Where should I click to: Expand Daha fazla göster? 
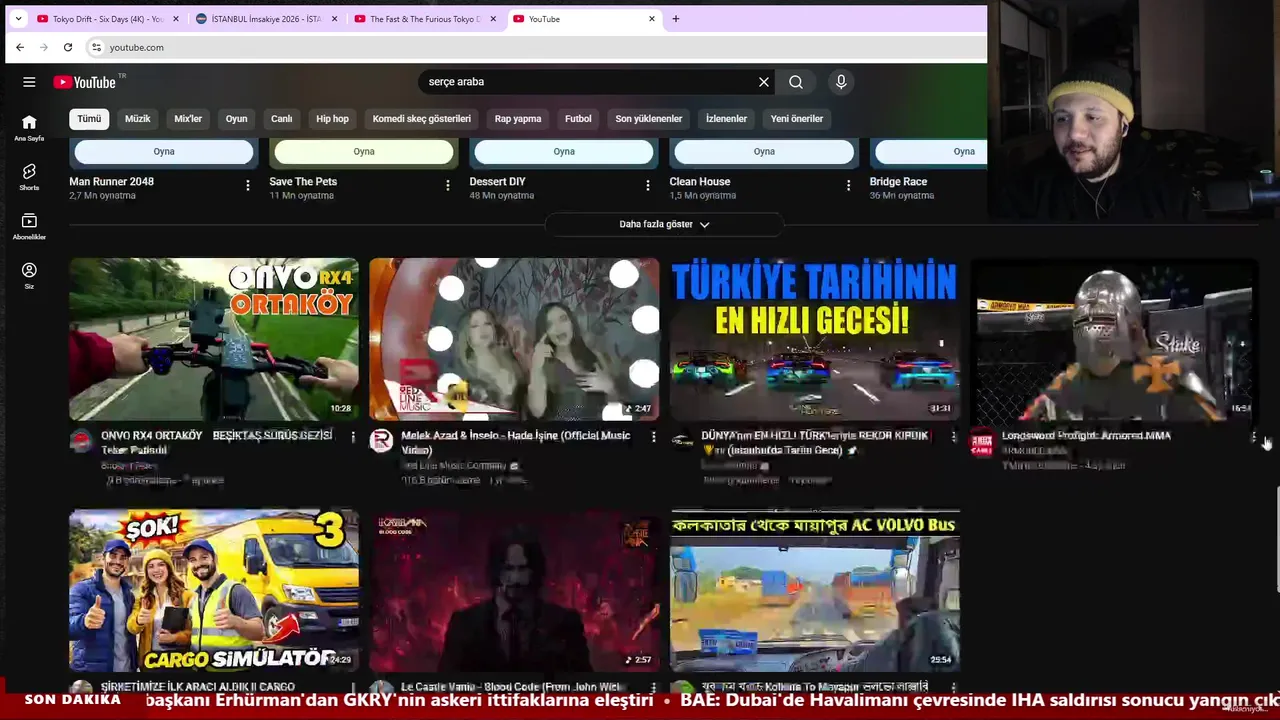(x=664, y=224)
